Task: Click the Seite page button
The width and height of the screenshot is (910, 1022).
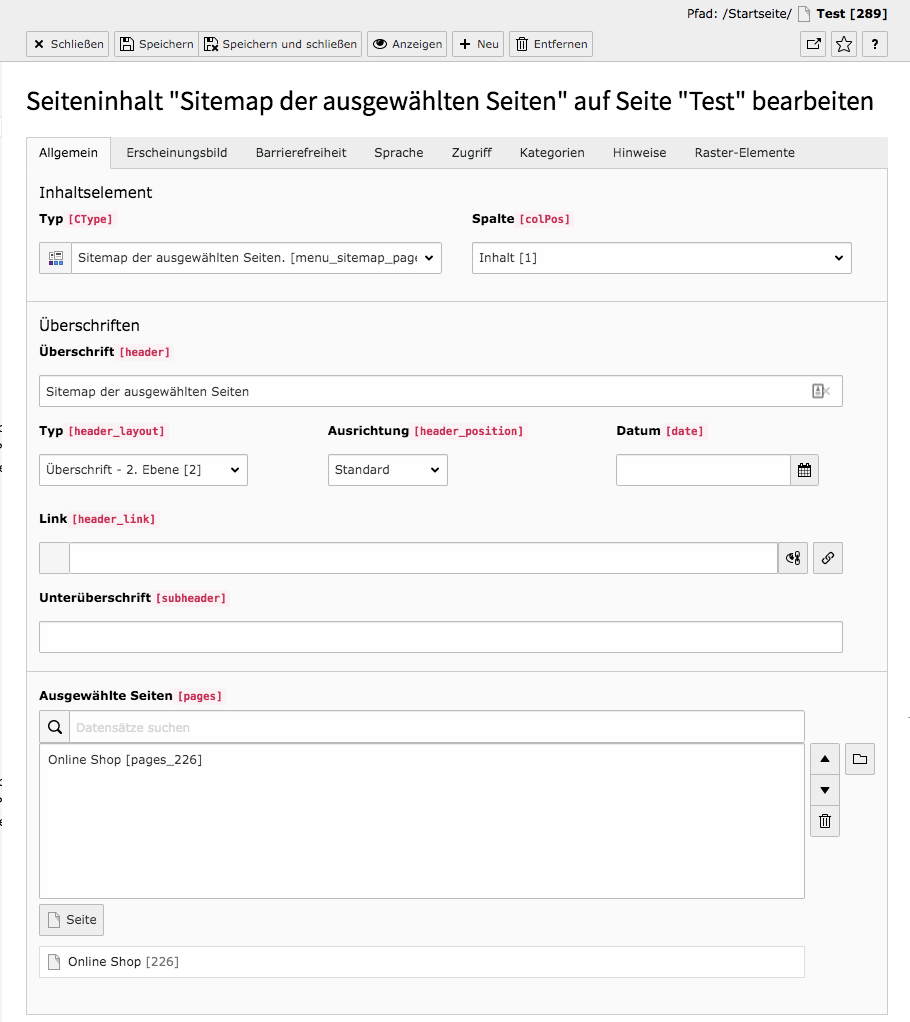Action: click(72, 920)
